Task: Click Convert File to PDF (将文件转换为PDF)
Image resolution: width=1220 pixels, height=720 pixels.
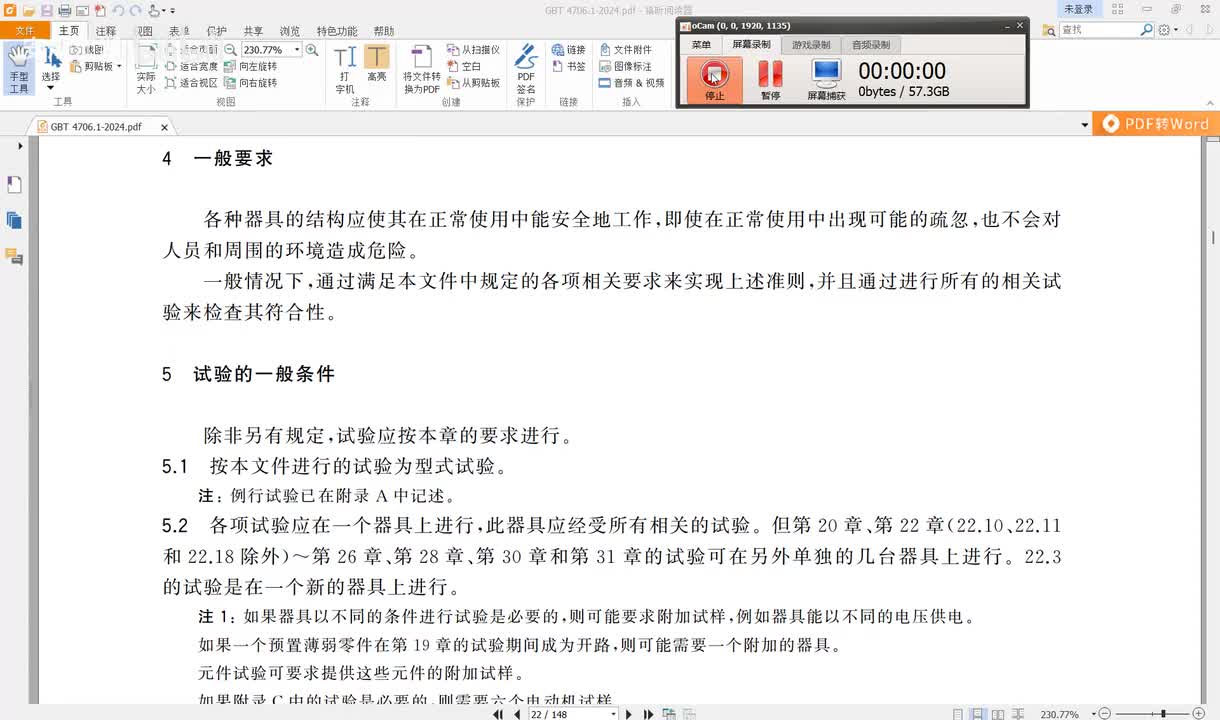Action: pos(422,69)
